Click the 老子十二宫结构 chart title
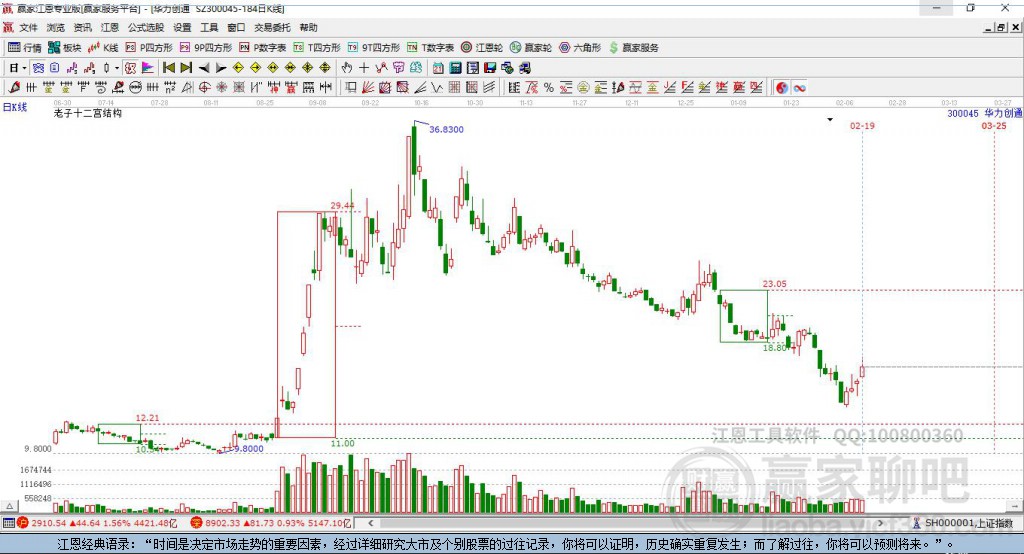1024x554 pixels. pos(88,113)
